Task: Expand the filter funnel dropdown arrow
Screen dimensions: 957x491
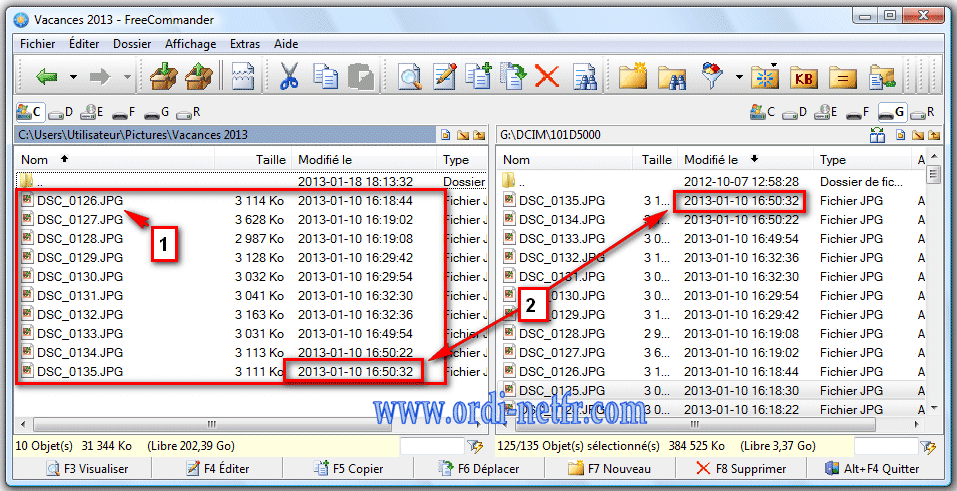Action: click(x=739, y=77)
